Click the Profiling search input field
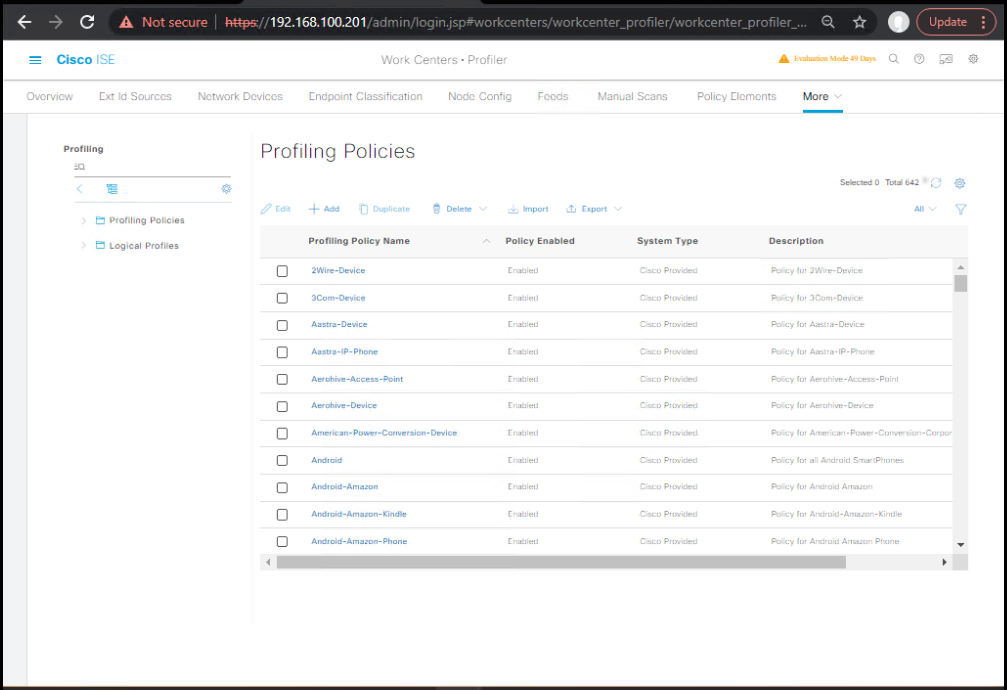This screenshot has width=1007, height=690. [152, 167]
